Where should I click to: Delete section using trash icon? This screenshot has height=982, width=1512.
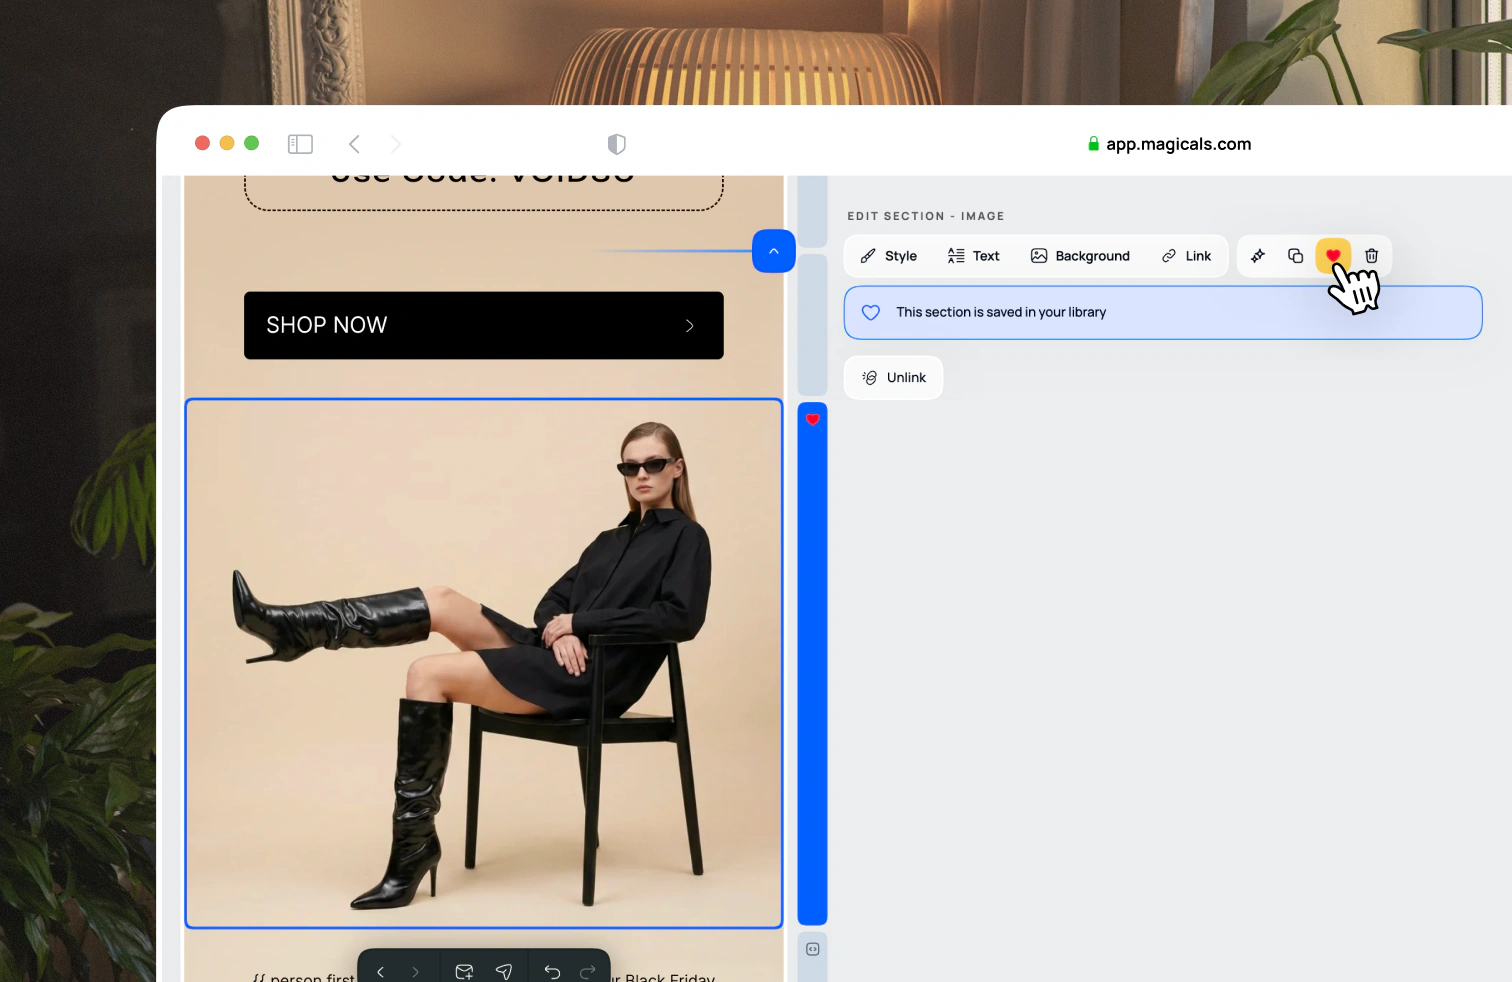click(1371, 256)
